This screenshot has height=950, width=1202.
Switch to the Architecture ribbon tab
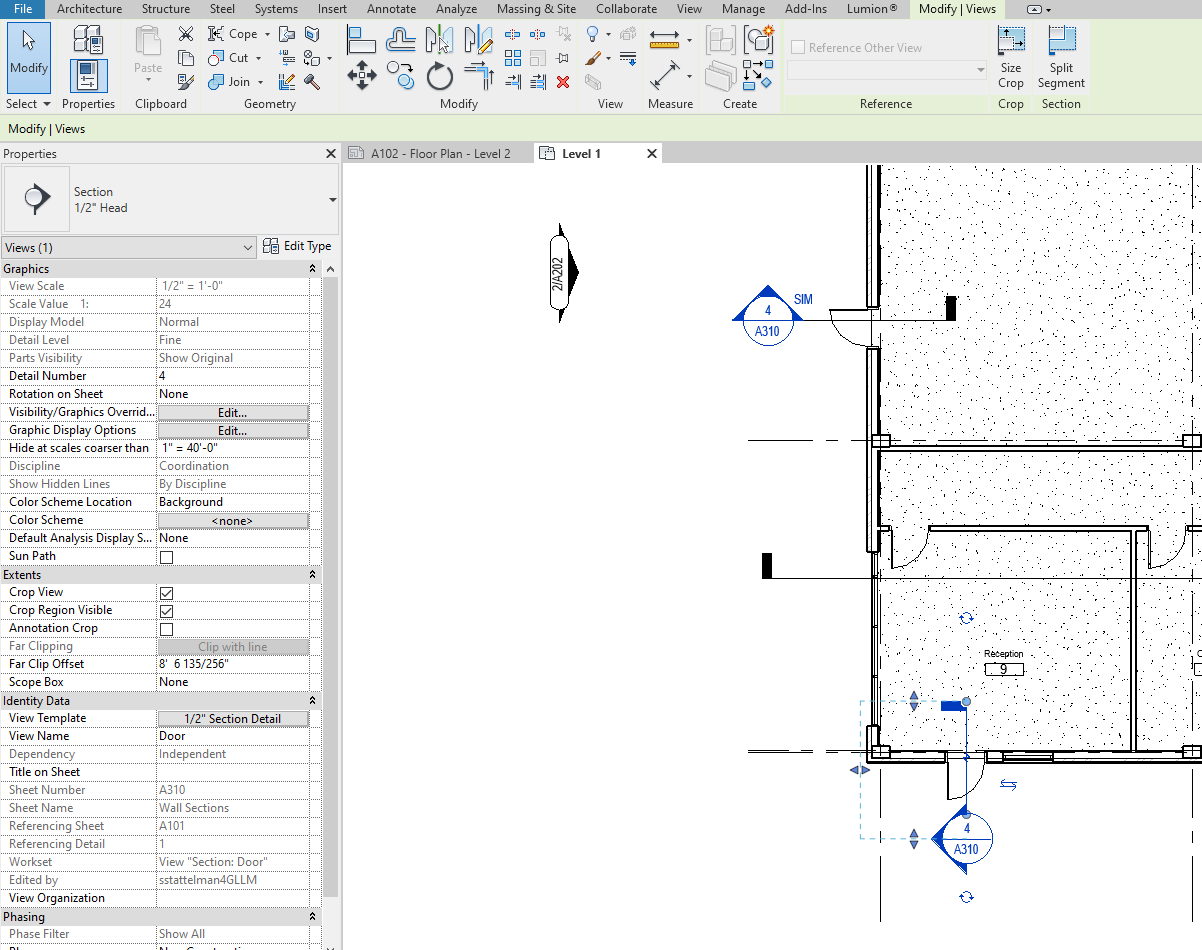[x=89, y=9]
